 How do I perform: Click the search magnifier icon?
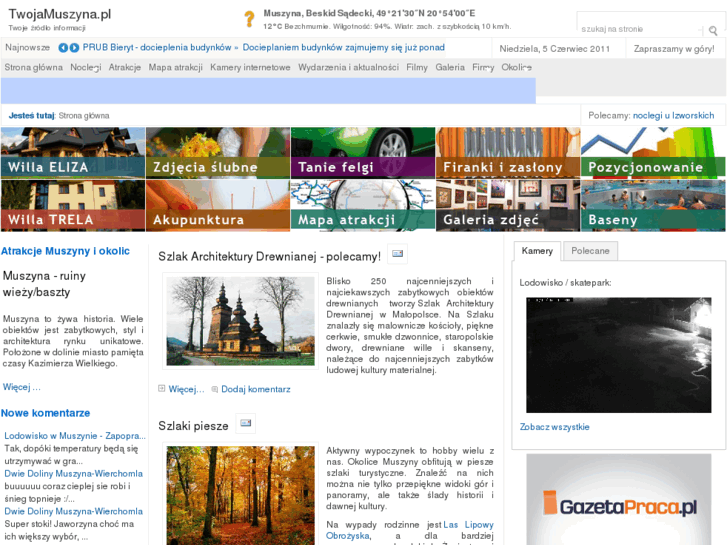click(x=713, y=31)
